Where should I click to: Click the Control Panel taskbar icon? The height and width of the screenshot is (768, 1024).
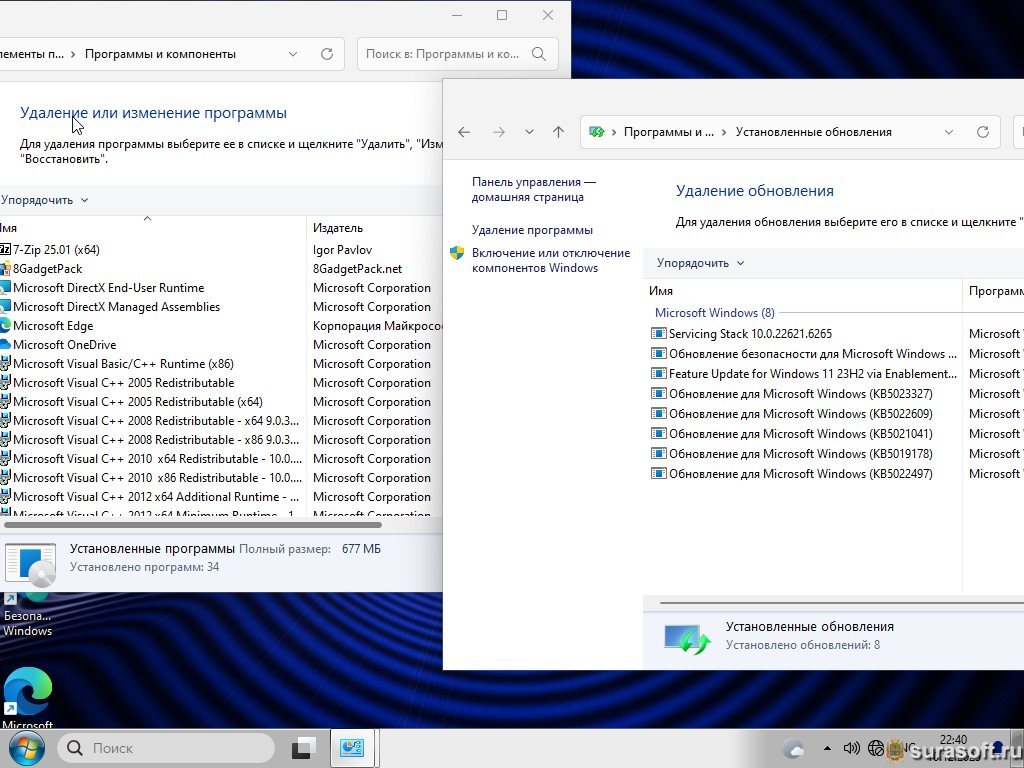(351, 748)
